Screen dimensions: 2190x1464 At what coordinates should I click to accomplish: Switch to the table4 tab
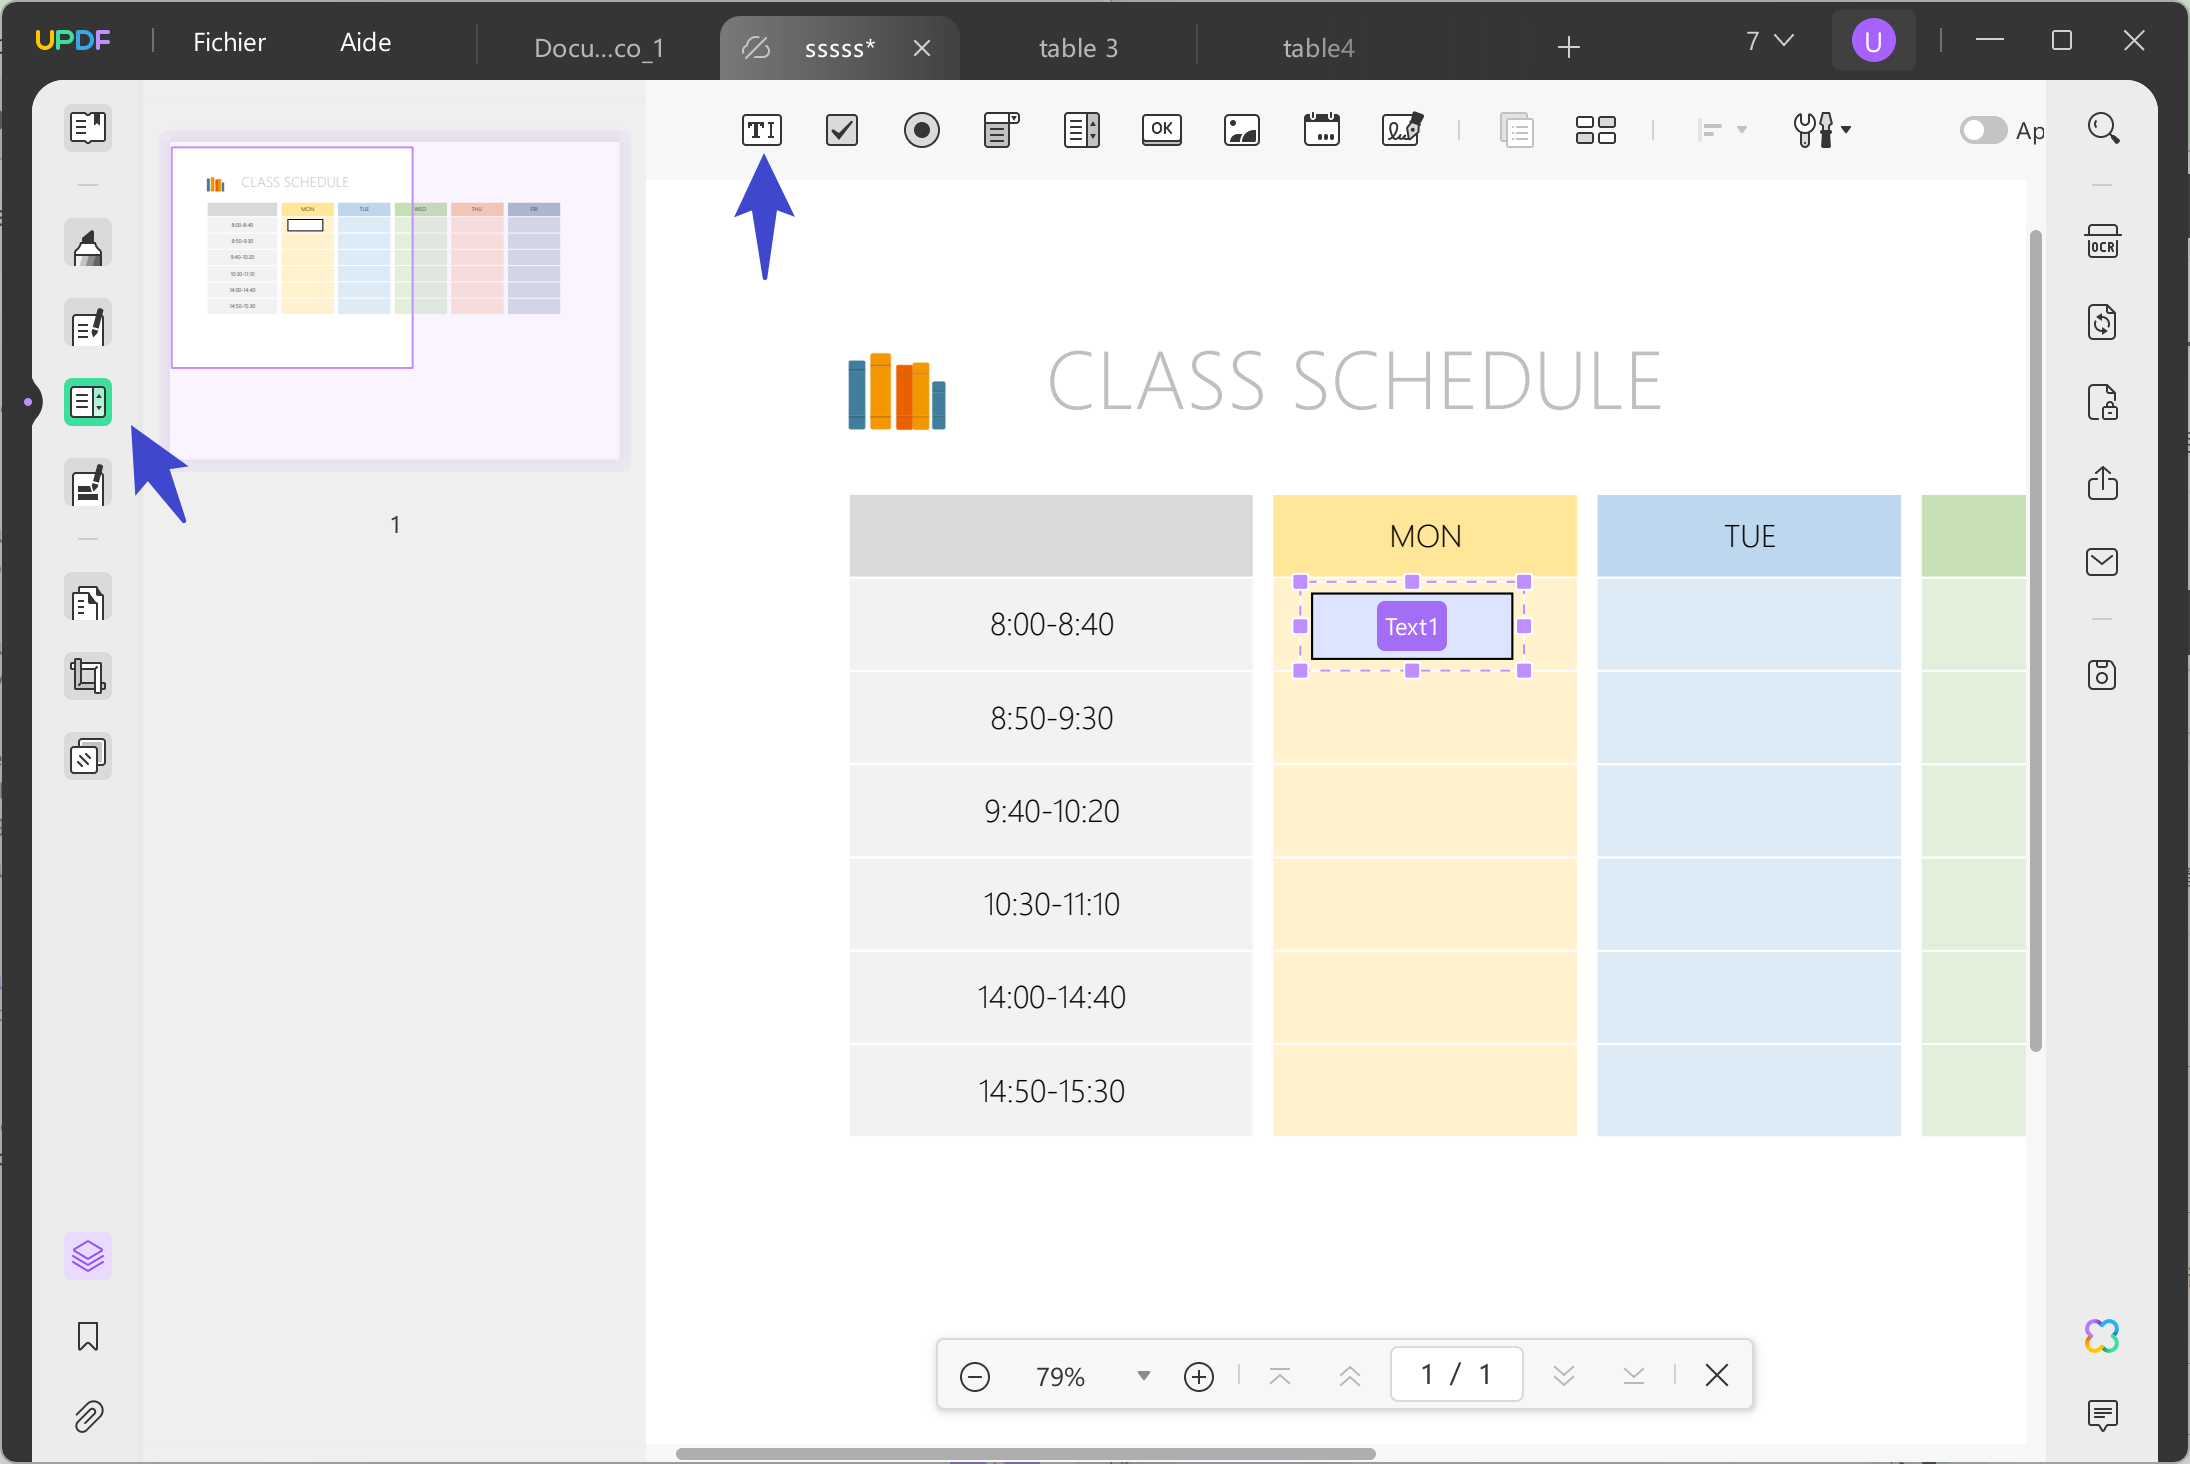pos(1318,47)
